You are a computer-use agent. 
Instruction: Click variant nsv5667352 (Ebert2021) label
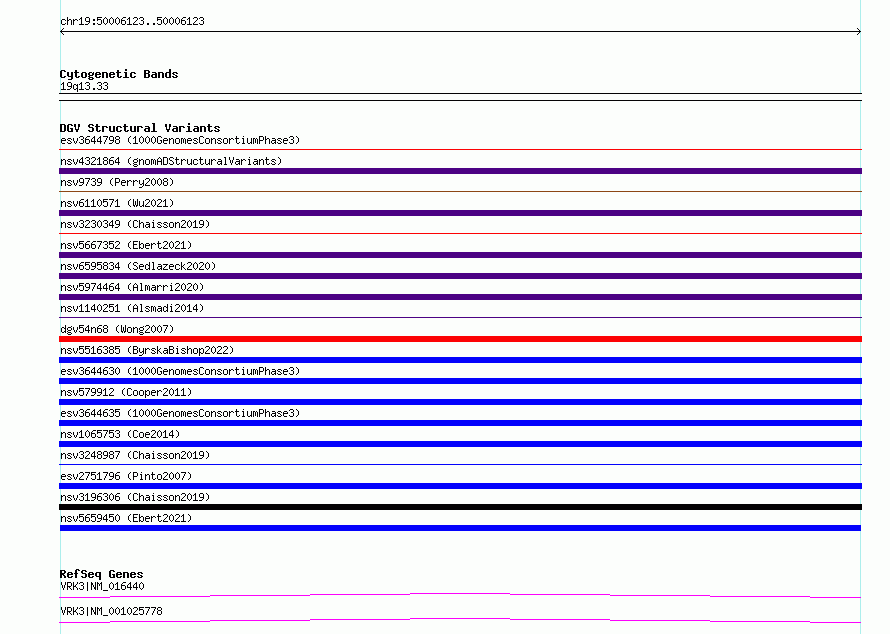pos(126,245)
